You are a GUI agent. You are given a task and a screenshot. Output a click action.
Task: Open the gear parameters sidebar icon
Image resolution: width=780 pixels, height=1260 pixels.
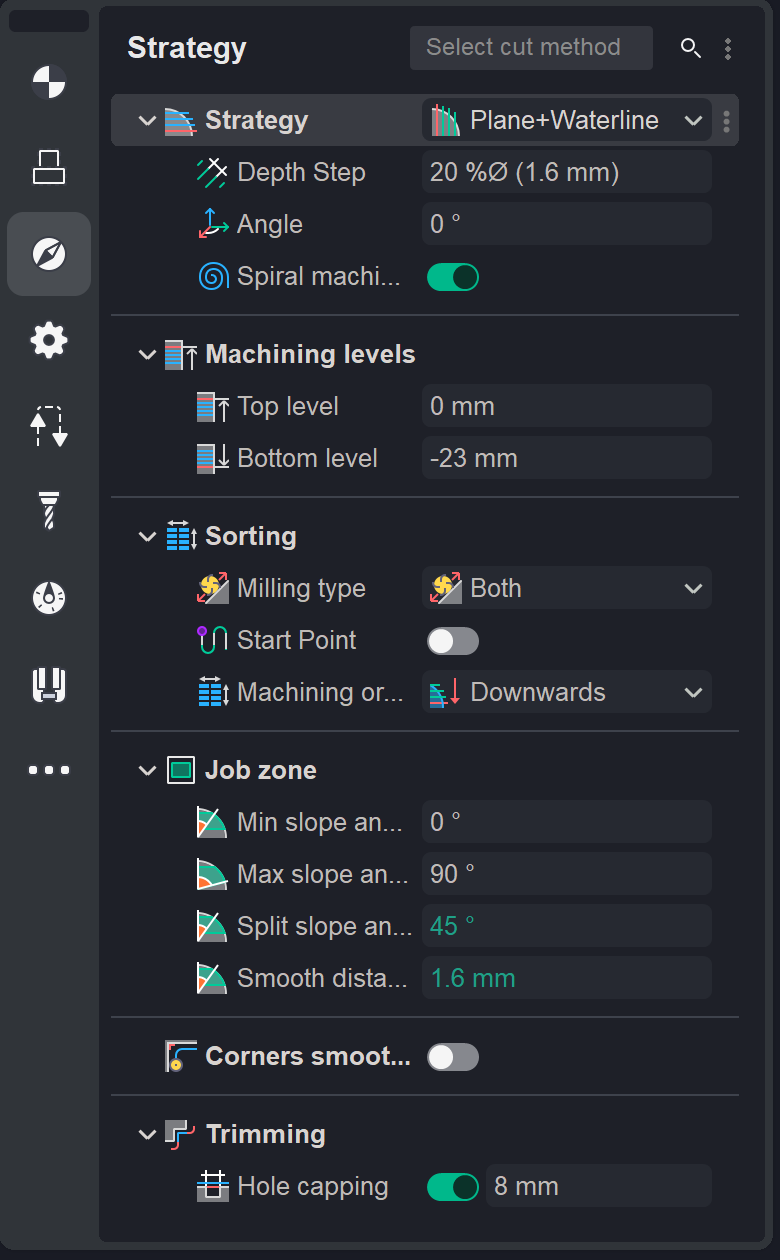[49, 341]
